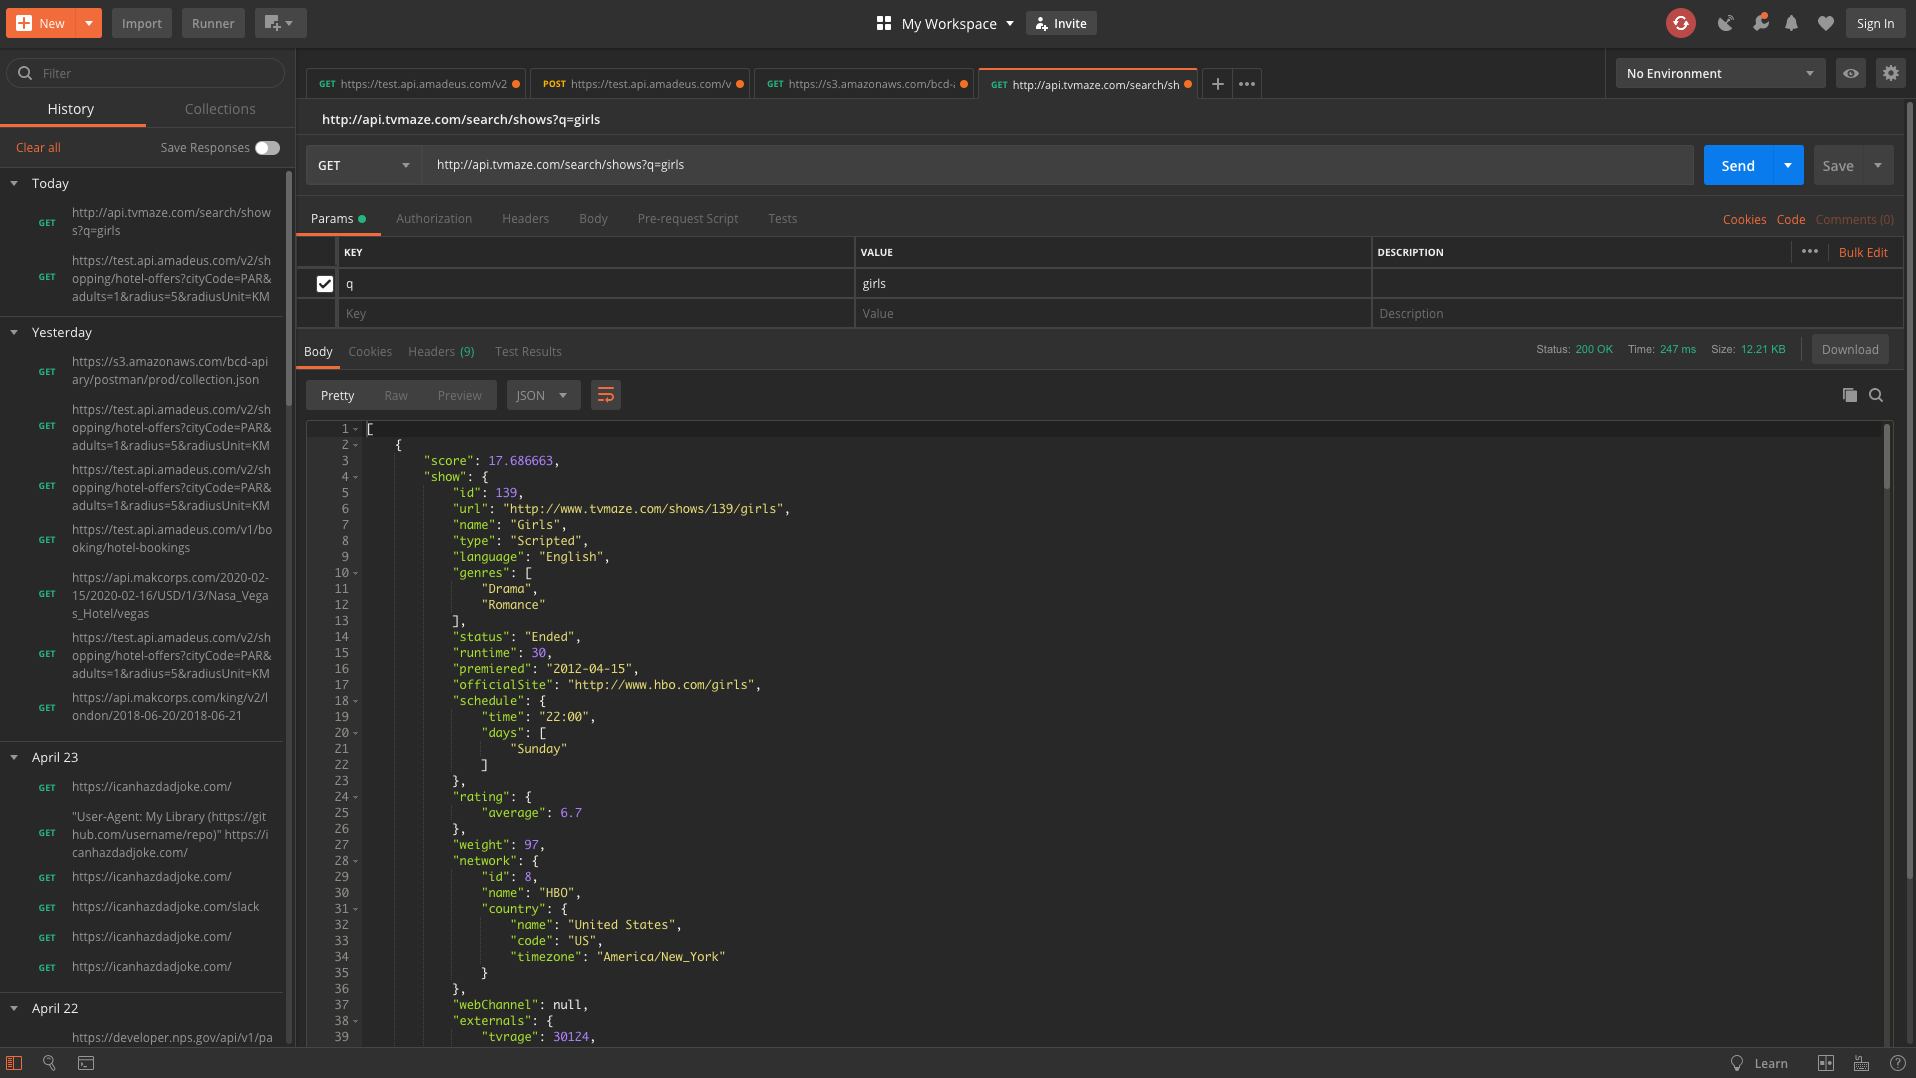Open the Headers (9) response tab

click(x=441, y=351)
